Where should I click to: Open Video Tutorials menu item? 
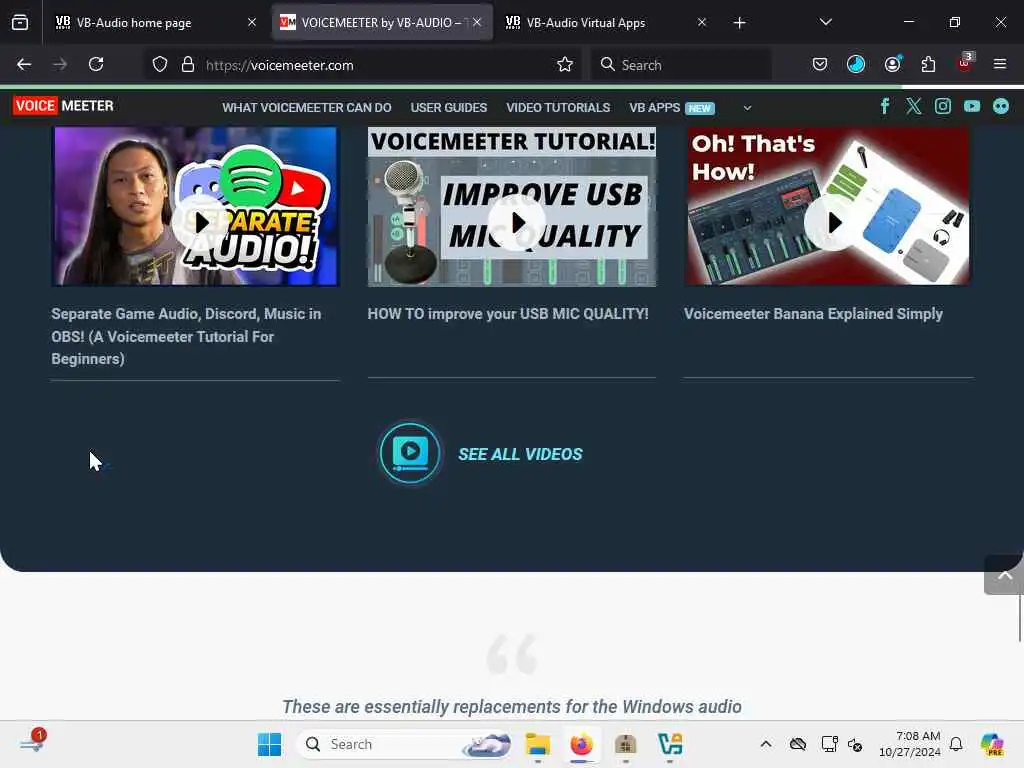pyautogui.click(x=558, y=108)
